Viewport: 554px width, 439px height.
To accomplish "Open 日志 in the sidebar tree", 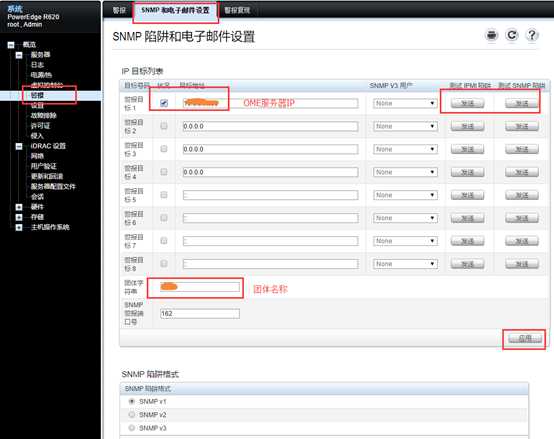I will pos(37,65).
